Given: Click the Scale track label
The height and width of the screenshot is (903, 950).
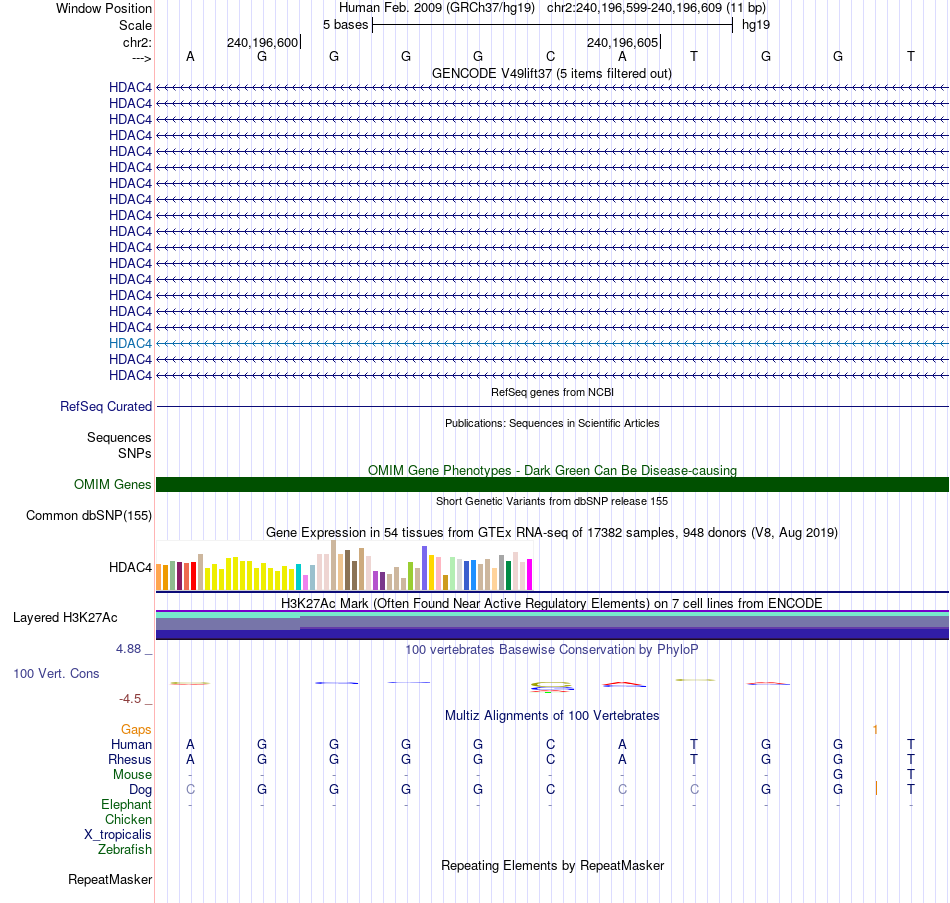Looking at the screenshot, I should point(135,25).
